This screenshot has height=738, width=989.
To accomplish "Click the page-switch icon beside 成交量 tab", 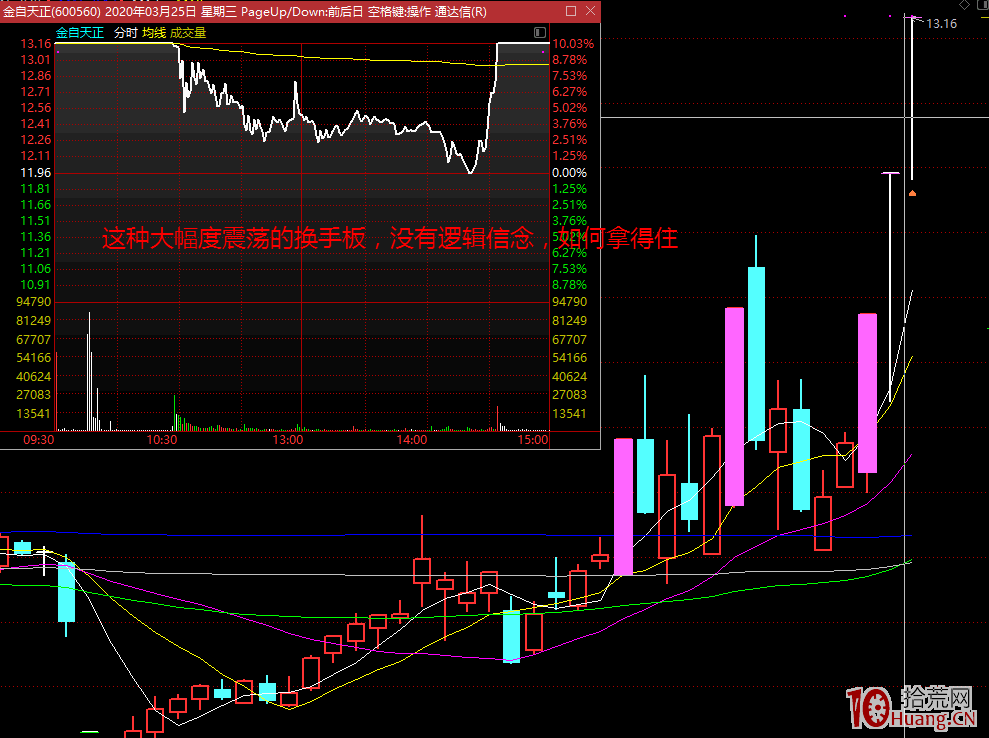I will point(539,32).
